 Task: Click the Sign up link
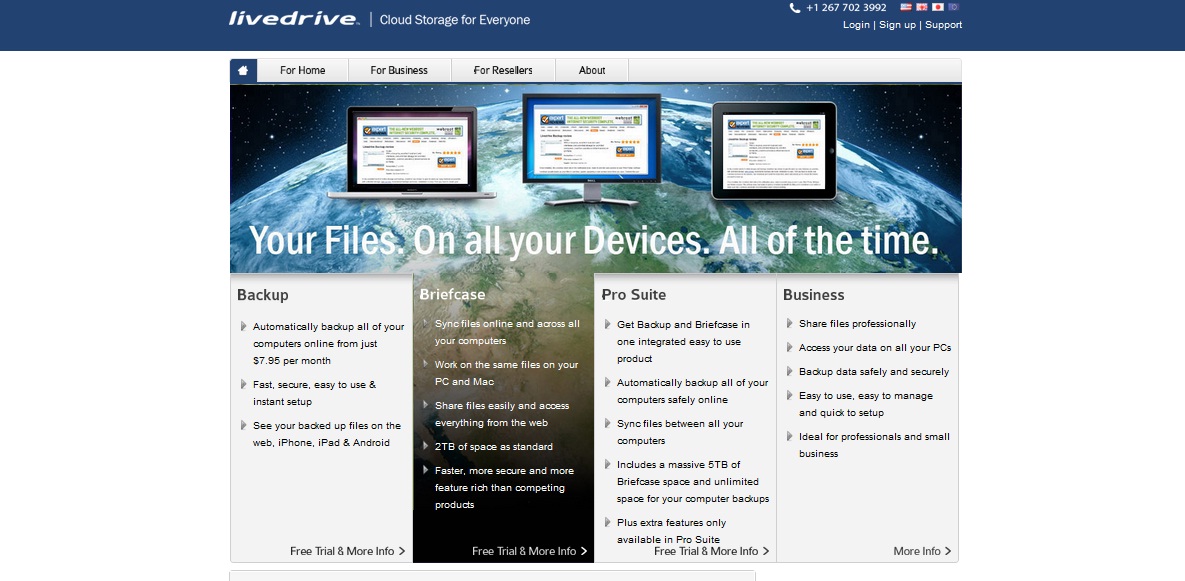(x=897, y=25)
